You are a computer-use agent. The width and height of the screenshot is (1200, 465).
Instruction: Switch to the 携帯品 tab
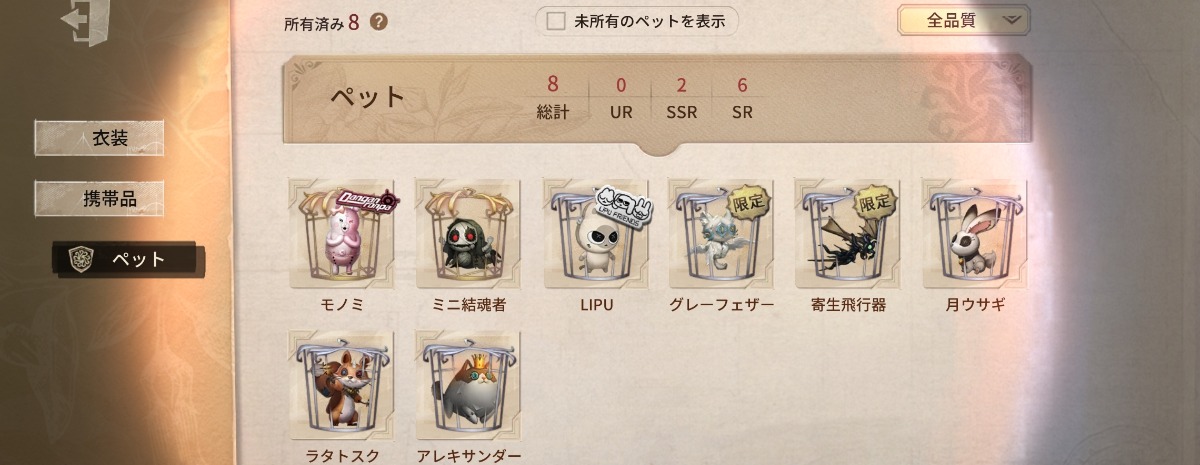point(99,198)
